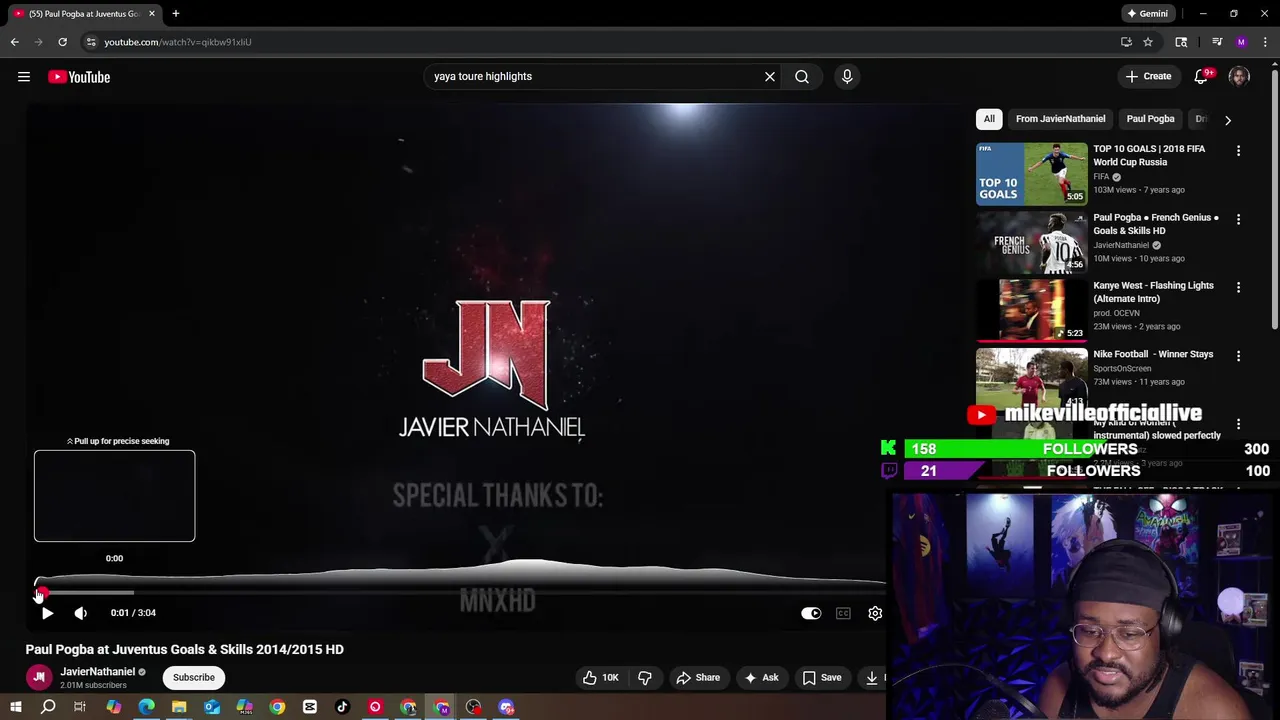Open the YouTube account avatar menu

tap(1239, 77)
